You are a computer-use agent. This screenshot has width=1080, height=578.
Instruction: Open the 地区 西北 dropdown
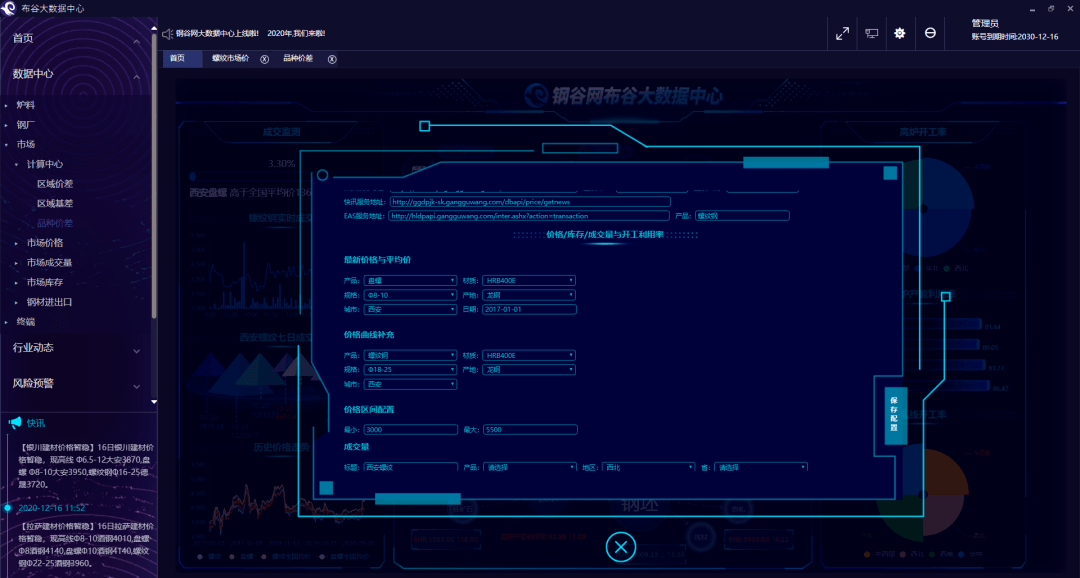point(649,467)
